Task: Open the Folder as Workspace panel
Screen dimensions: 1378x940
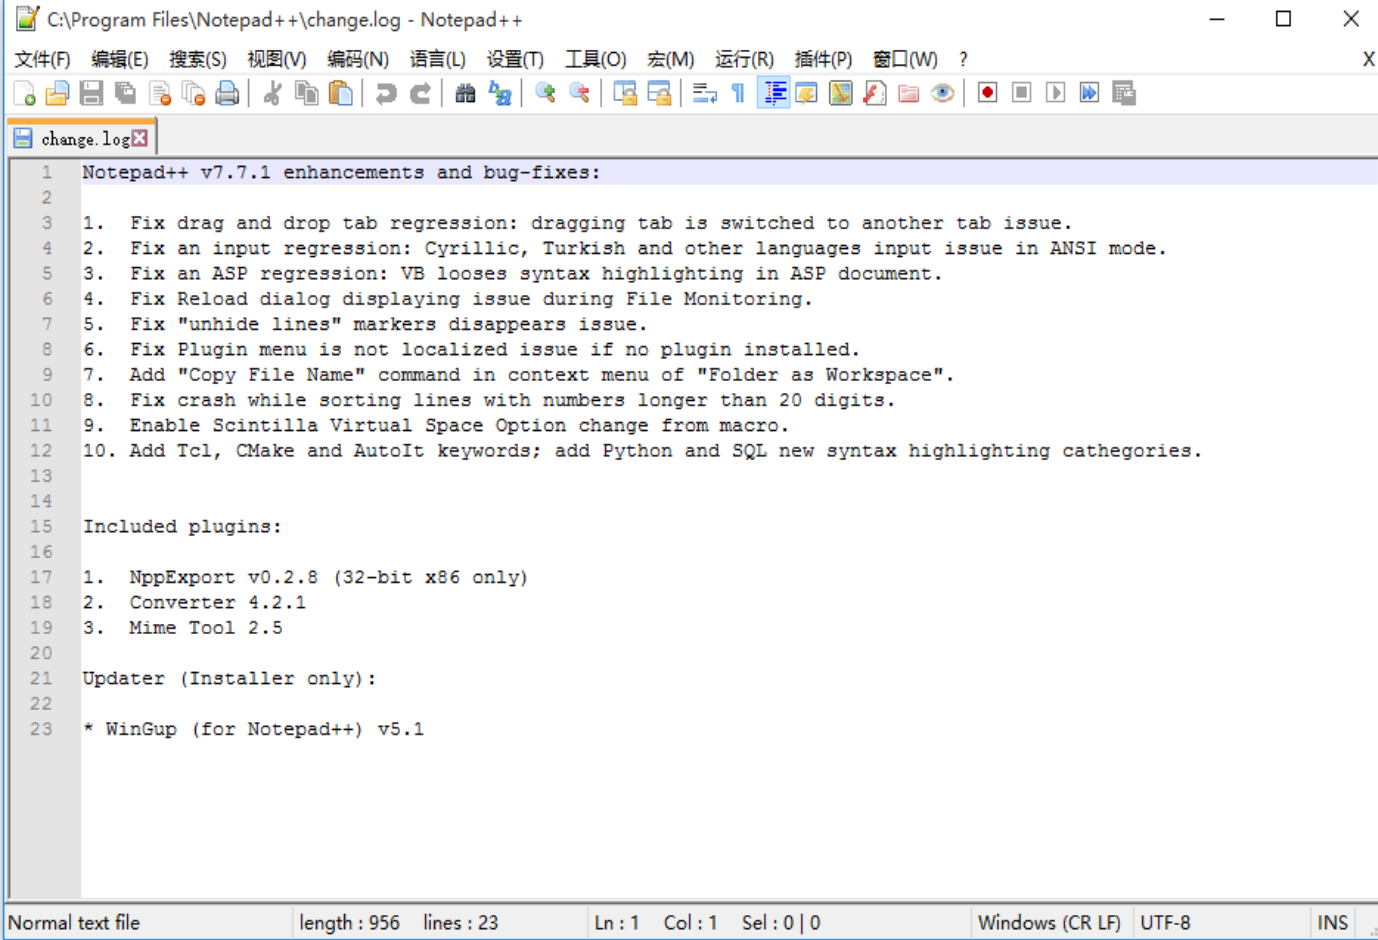Action: [909, 94]
